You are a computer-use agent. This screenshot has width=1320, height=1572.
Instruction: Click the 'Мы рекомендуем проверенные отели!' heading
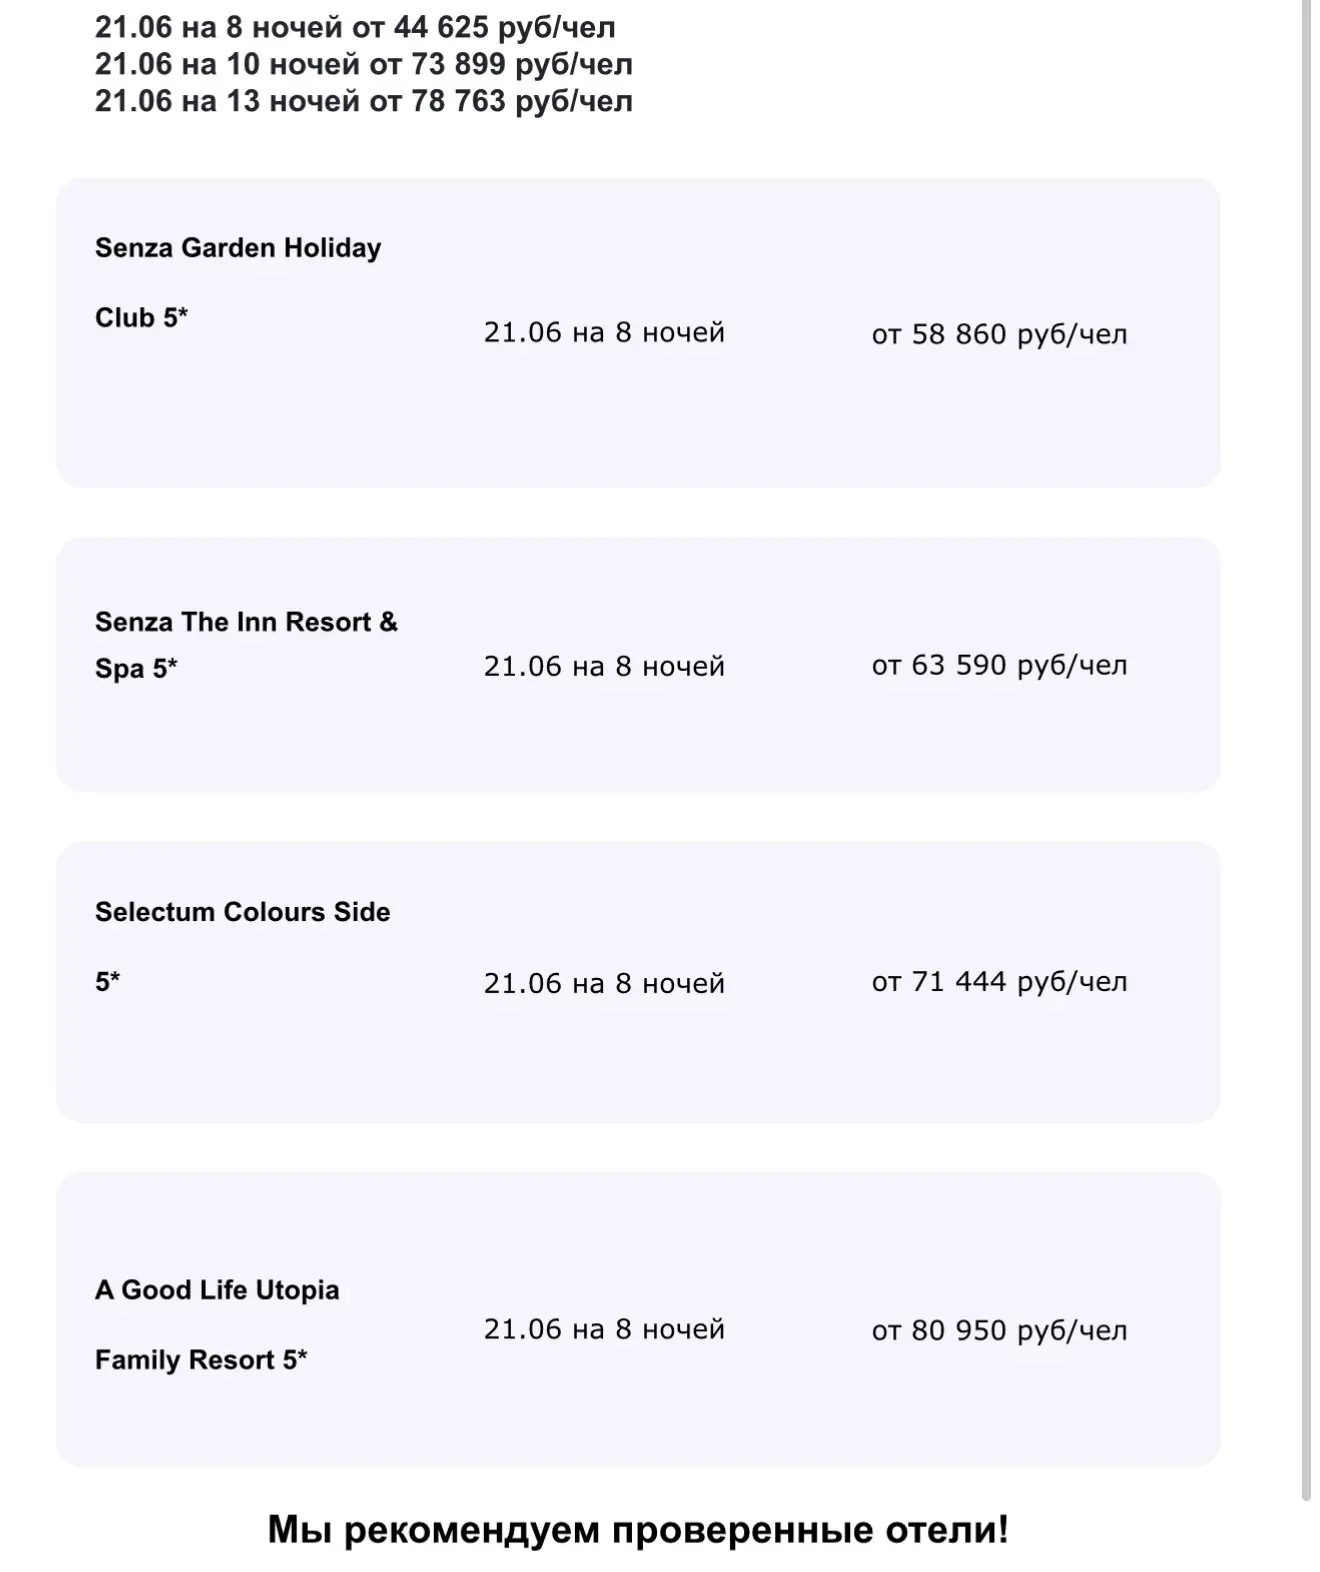point(638,1529)
